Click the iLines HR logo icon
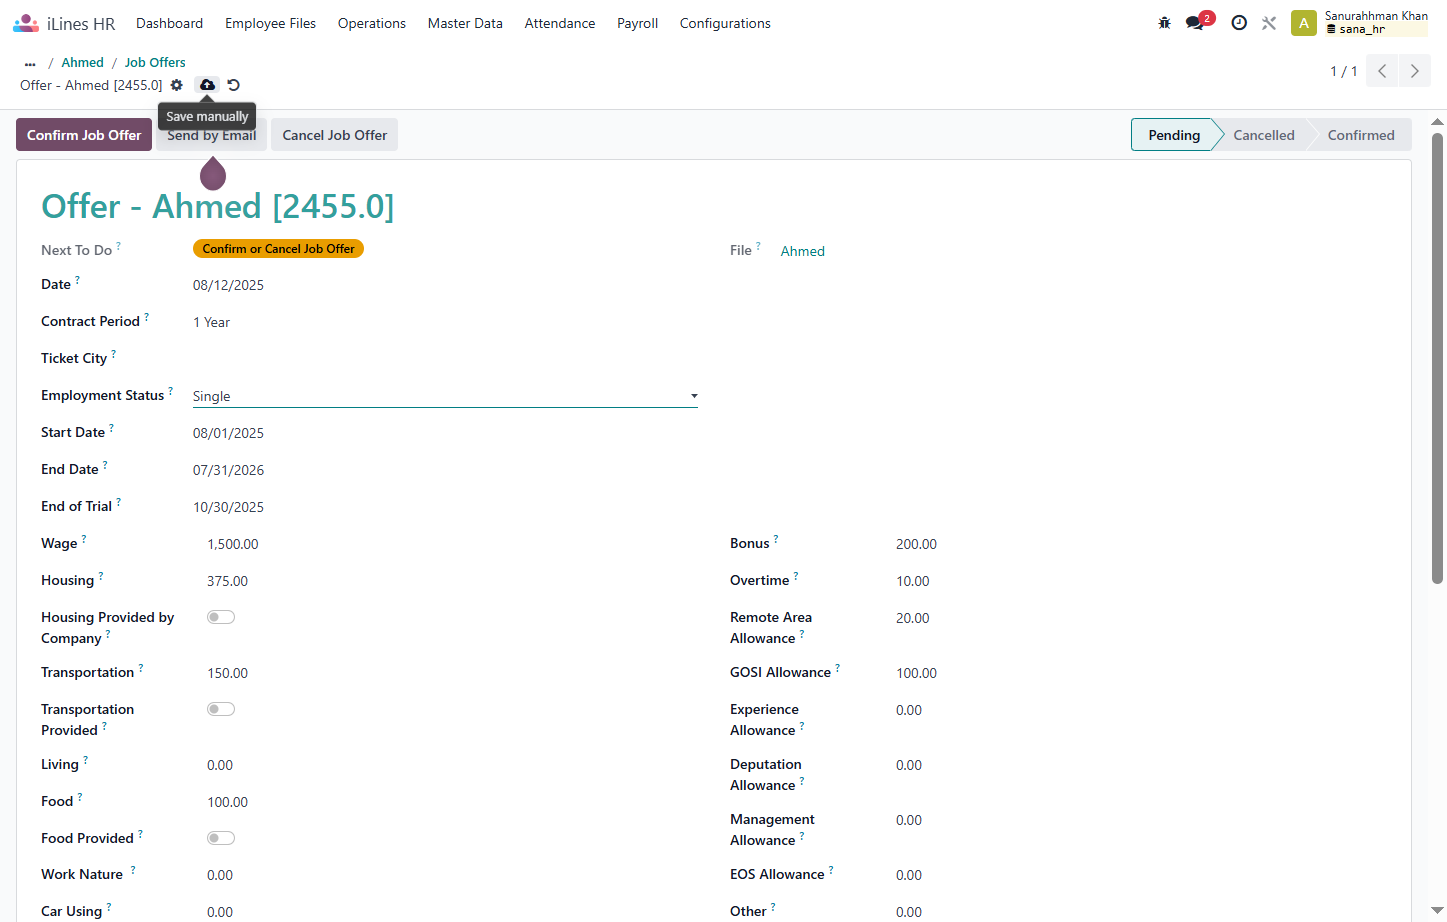Viewport: 1447px width, 922px height. (26, 23)
